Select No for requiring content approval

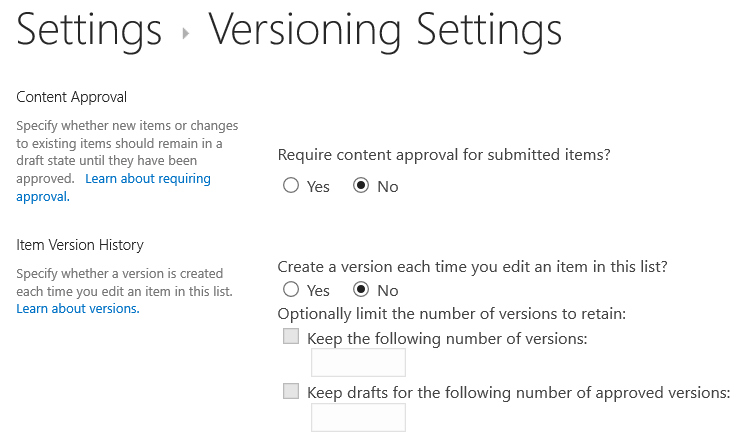[x=361, y=186]
